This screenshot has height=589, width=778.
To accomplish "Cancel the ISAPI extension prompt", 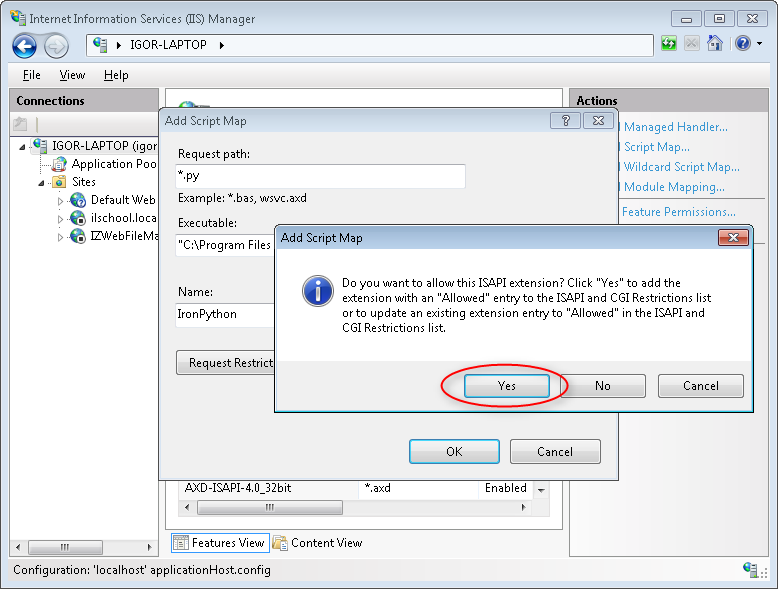I will [x=701, y=386].
